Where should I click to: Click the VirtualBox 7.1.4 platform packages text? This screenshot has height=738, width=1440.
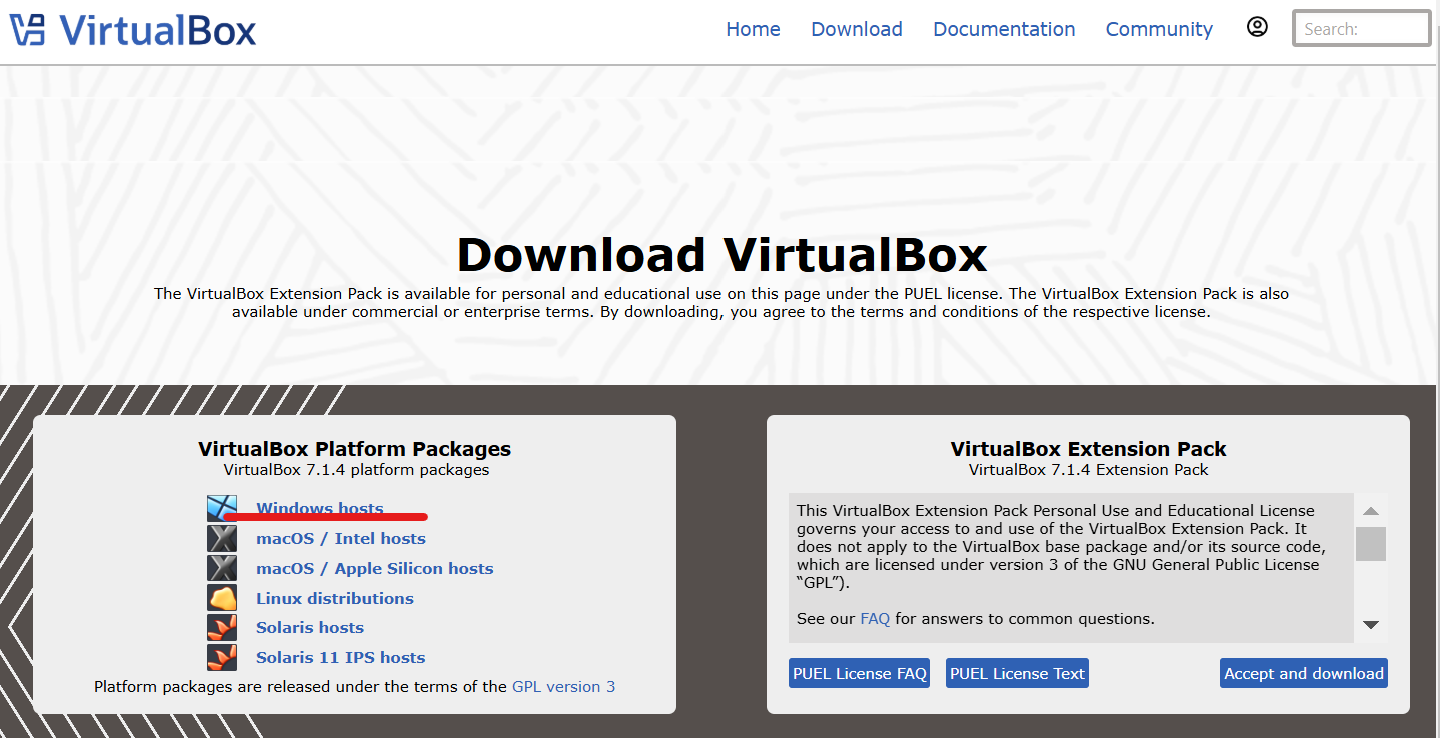pos(357,470)
